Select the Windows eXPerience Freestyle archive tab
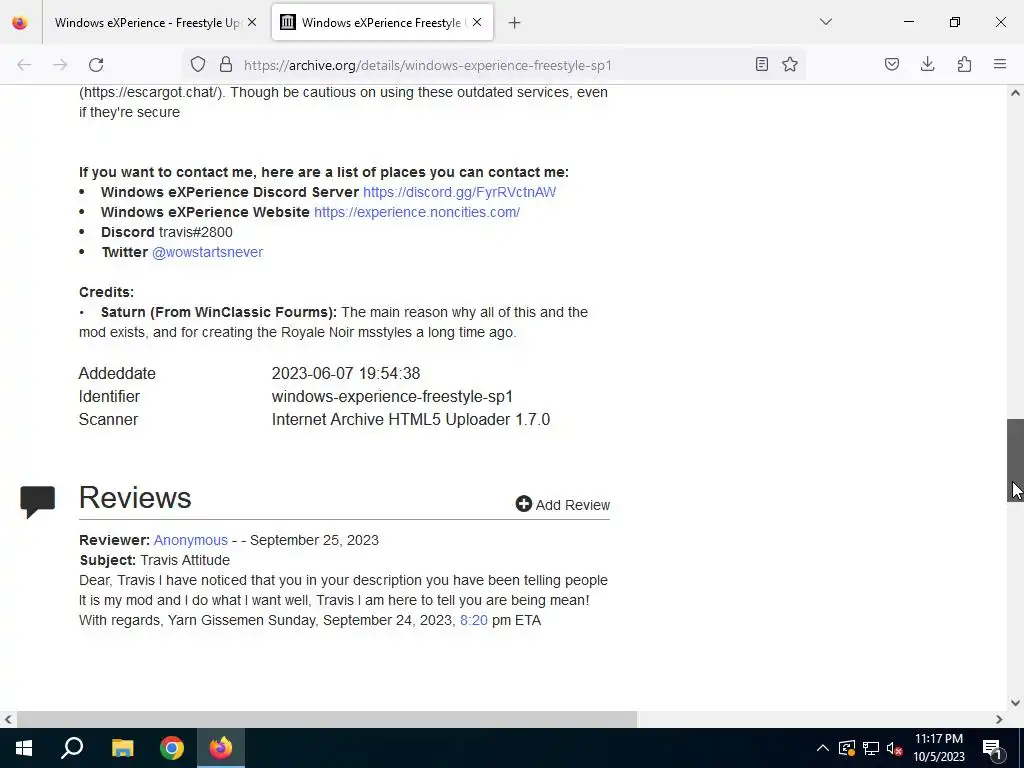 383,22
